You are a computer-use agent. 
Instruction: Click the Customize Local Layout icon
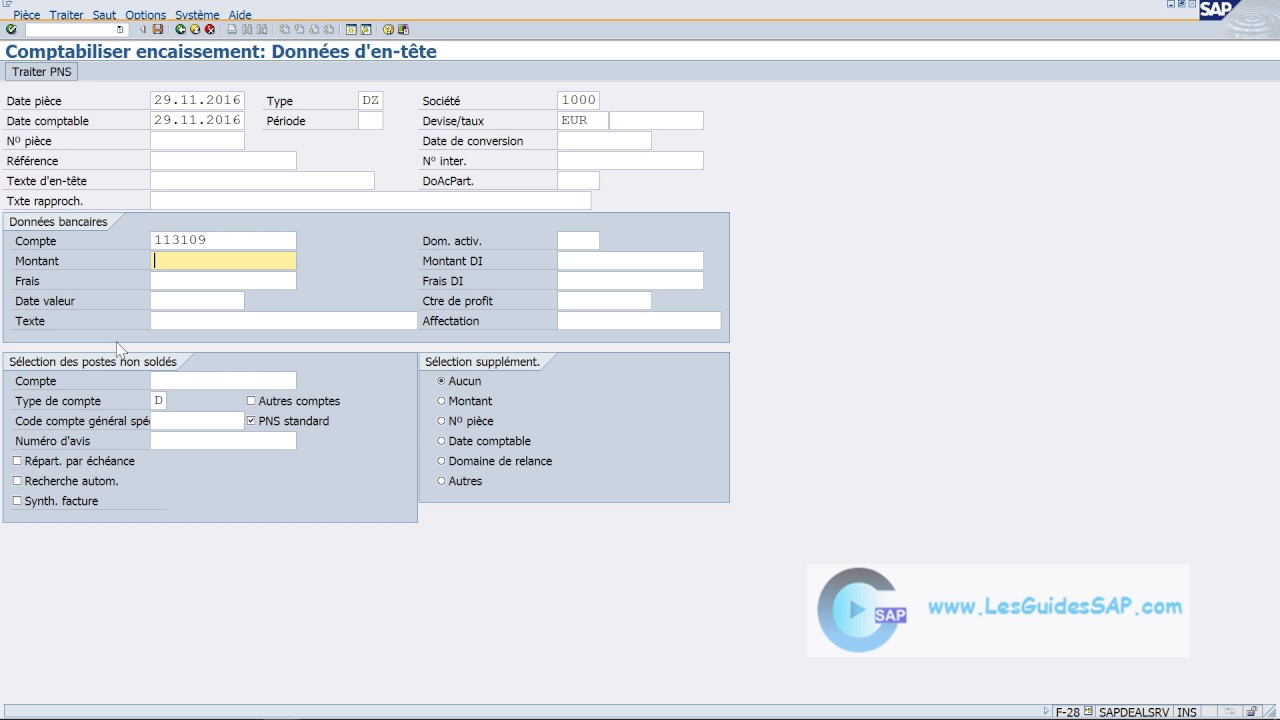coord(403,30)
